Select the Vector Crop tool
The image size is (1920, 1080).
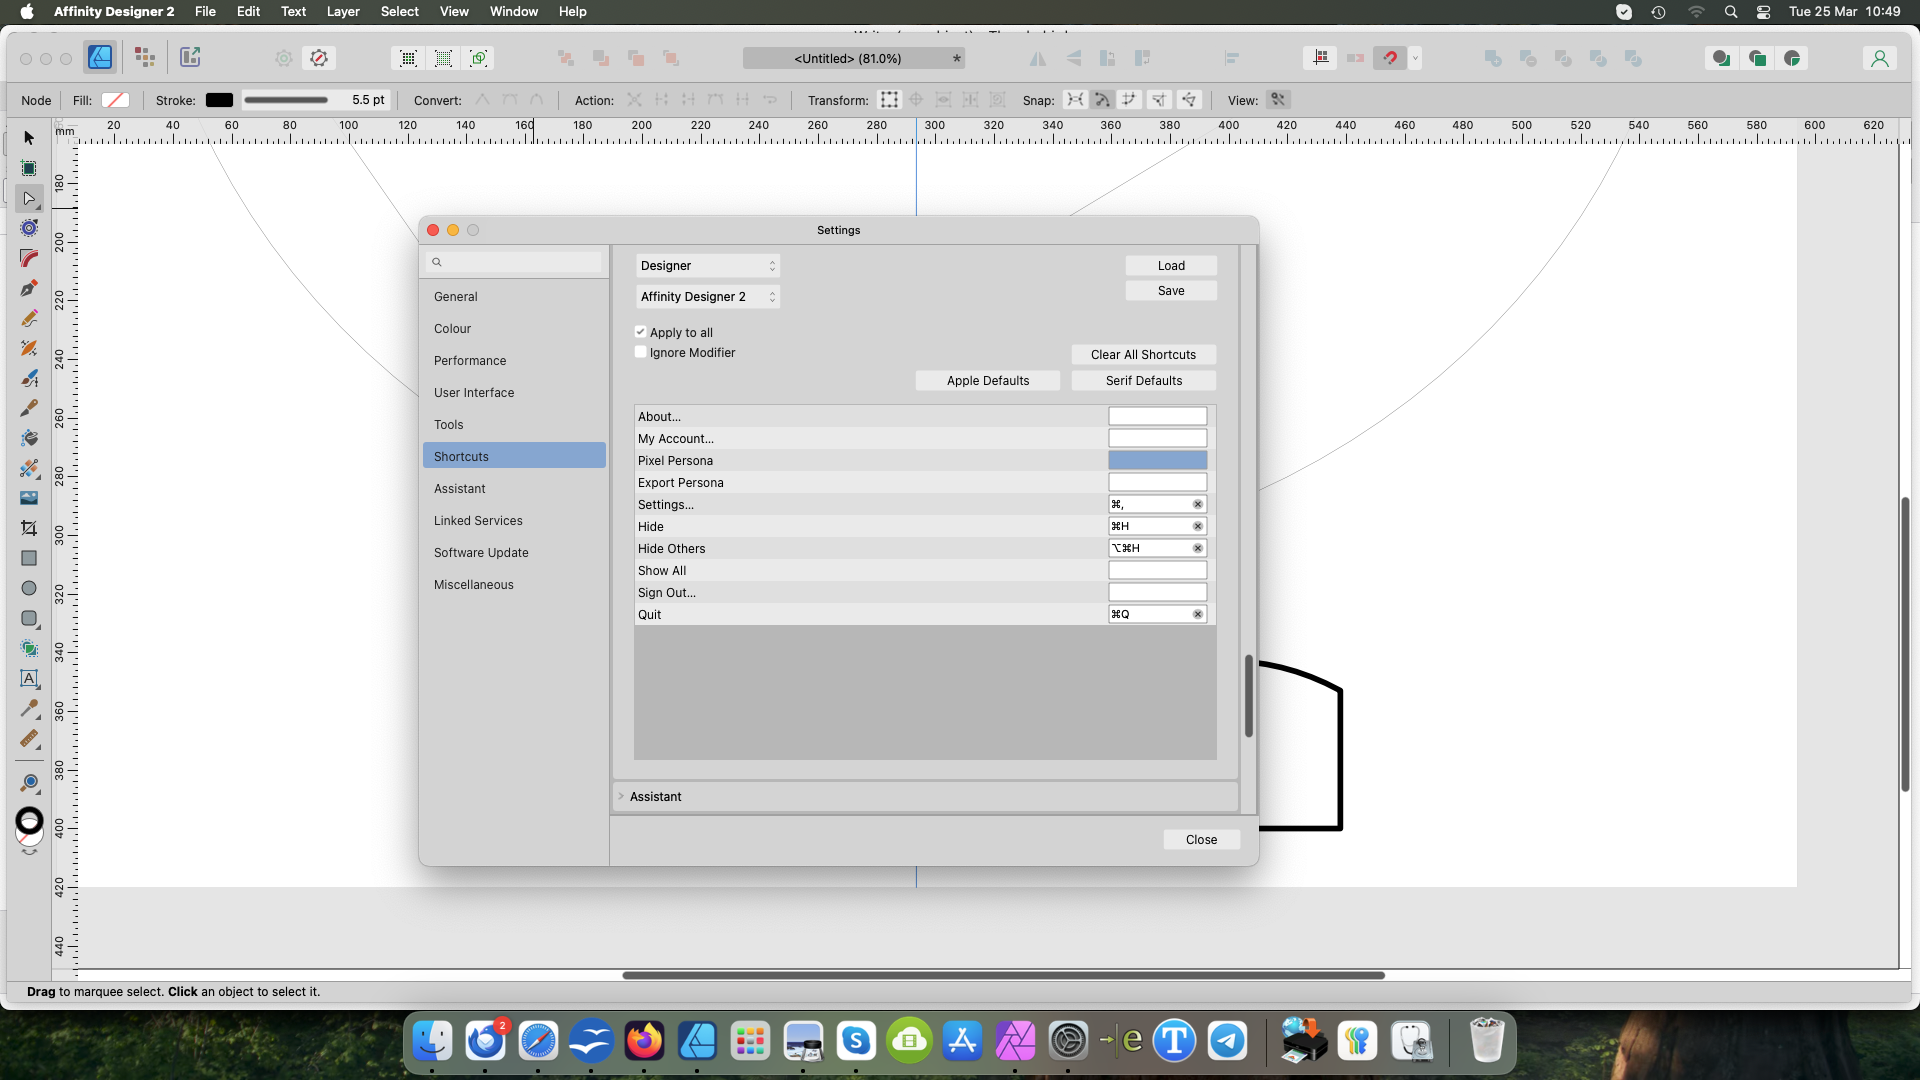point(29,528)
